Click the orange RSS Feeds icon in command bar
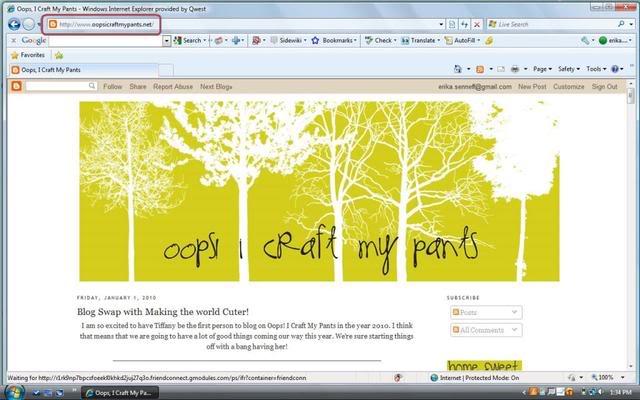Screen dimensions: 640x400 point(480,69)
